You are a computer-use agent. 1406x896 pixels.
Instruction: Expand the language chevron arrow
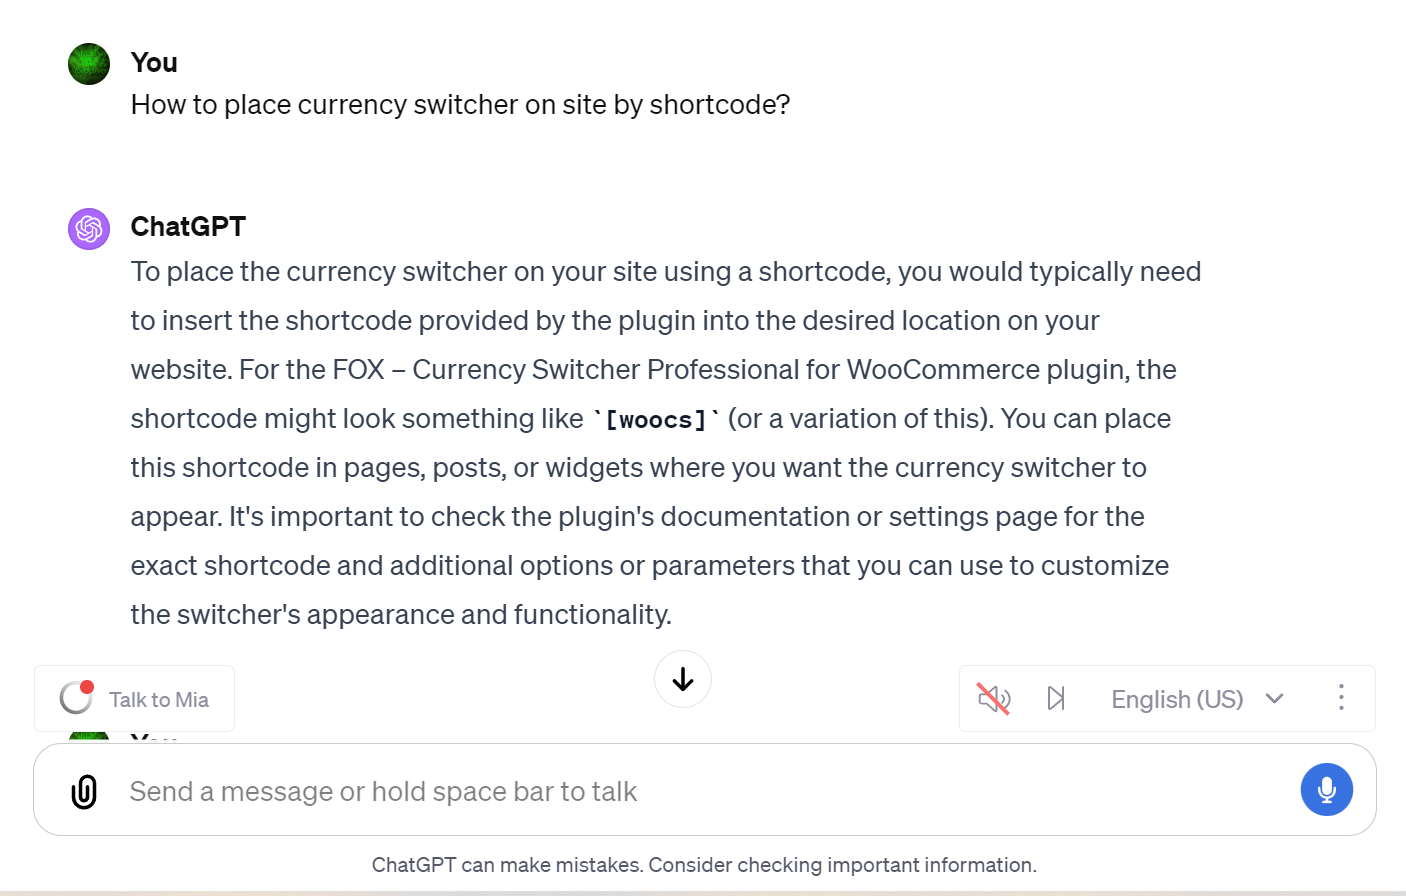1275,698
